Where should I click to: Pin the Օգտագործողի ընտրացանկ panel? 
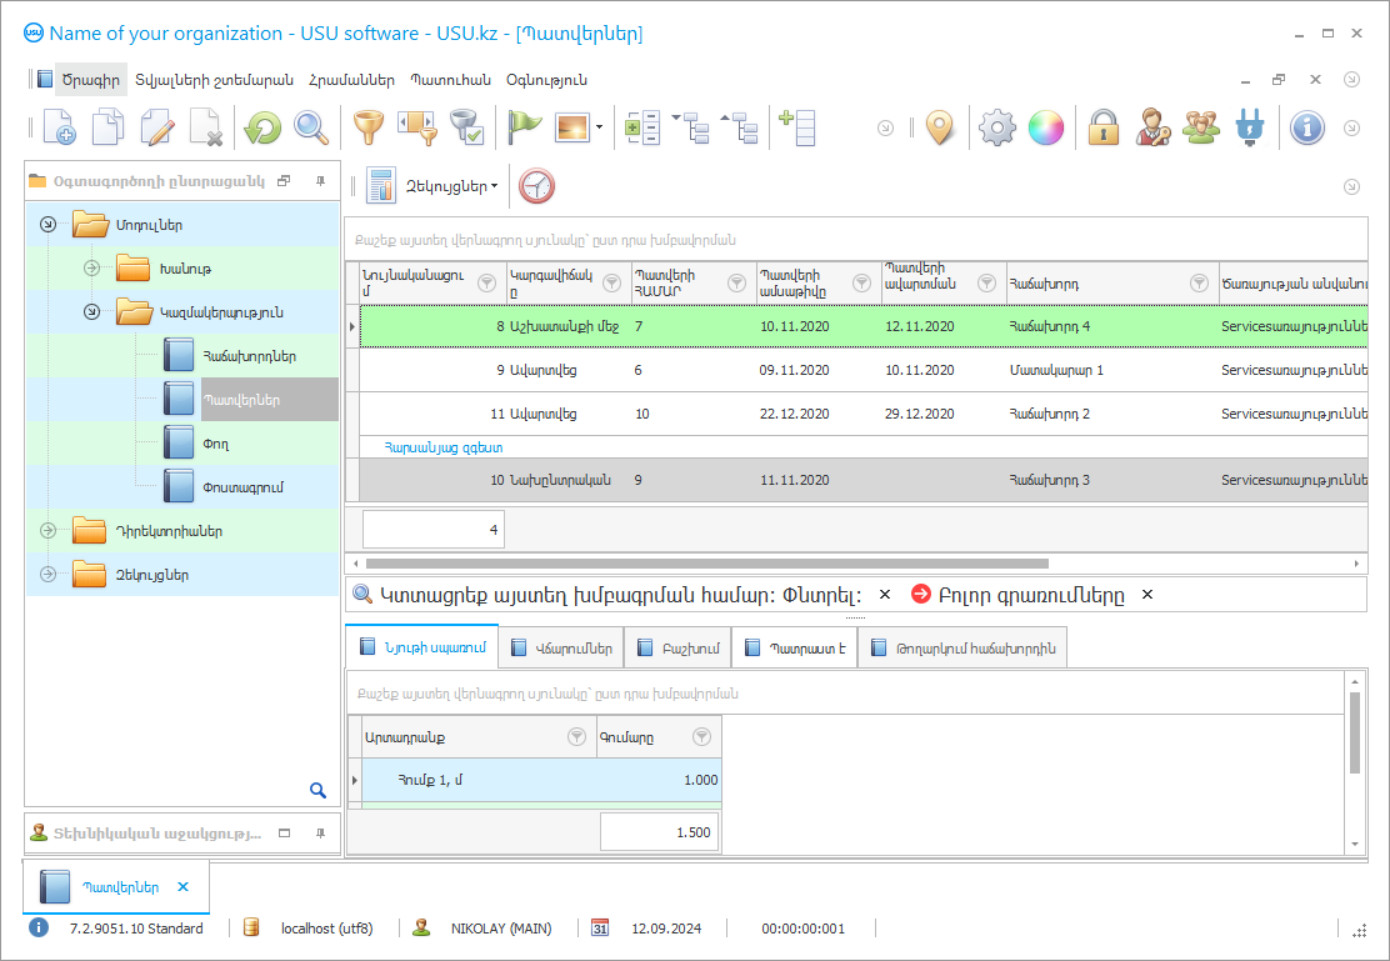[320, 181]
